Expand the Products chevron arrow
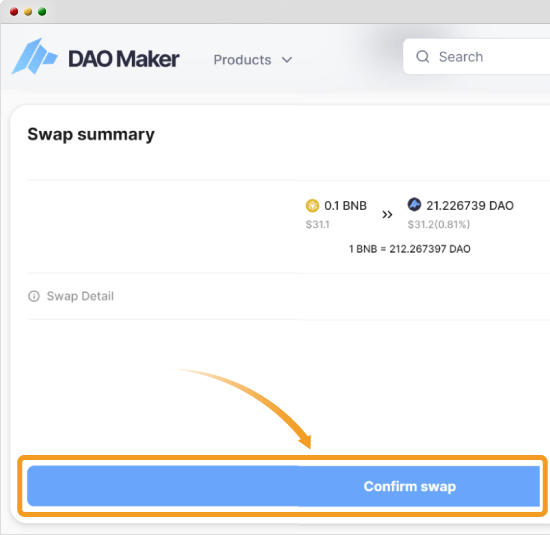The height and width of the screenshot is (535, 550). 287,60
